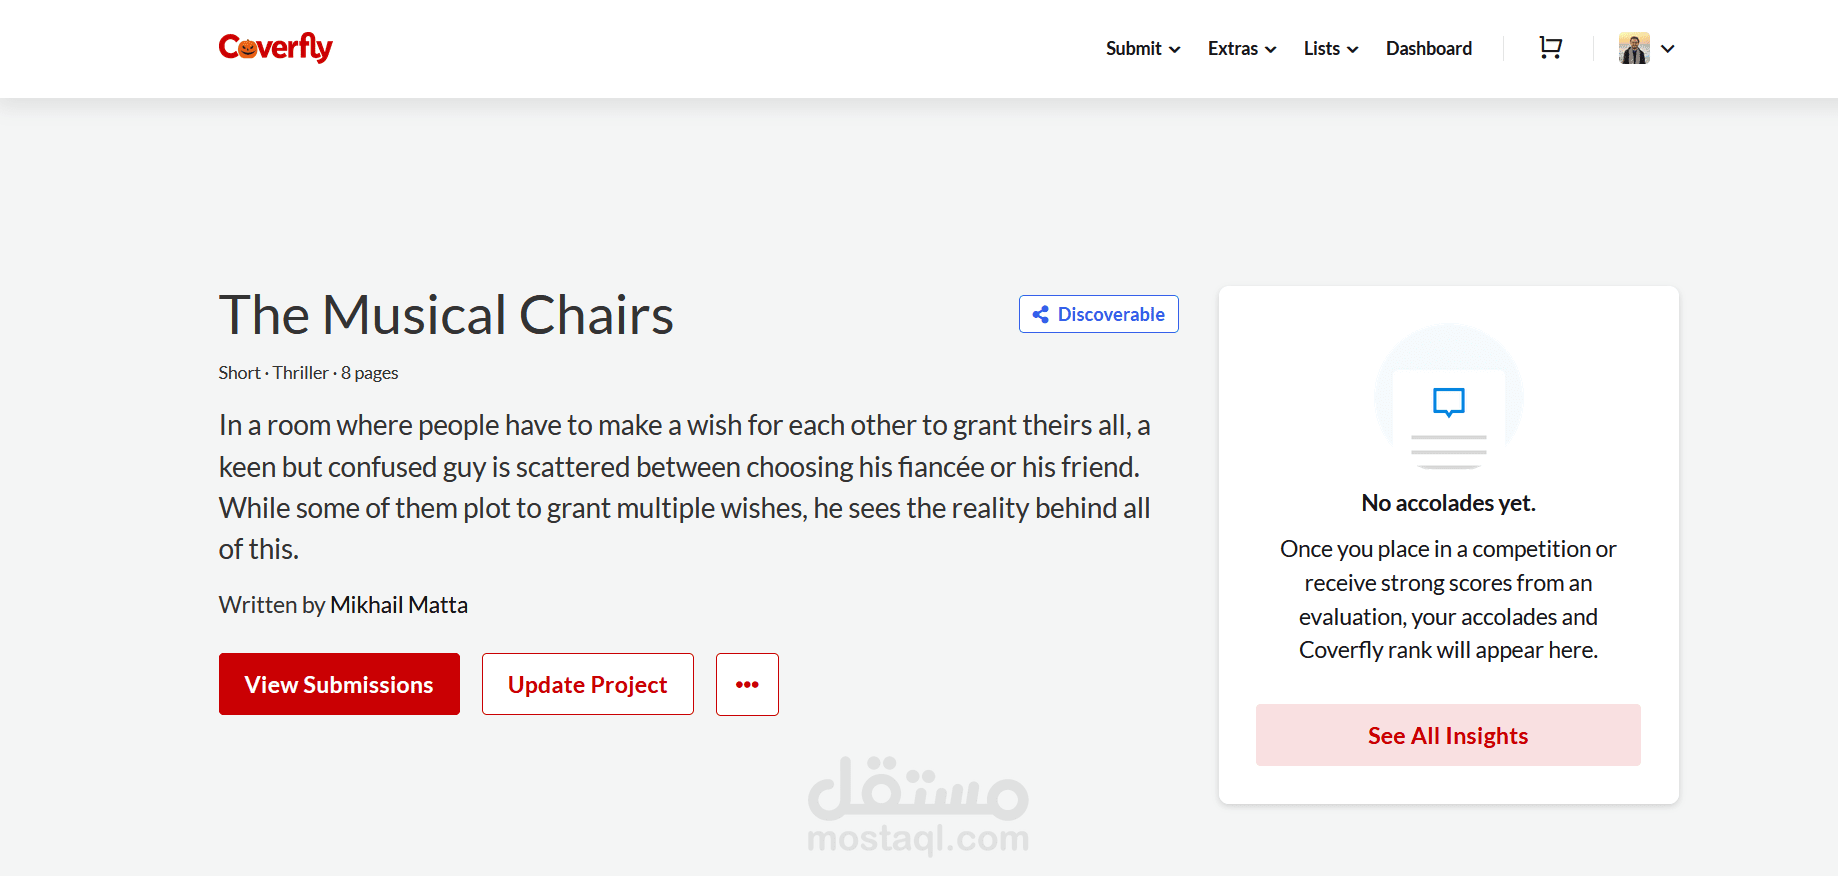The image size is (1838, 876).
Task: Click The Musical Chairs project title
Action: point(446,315)
